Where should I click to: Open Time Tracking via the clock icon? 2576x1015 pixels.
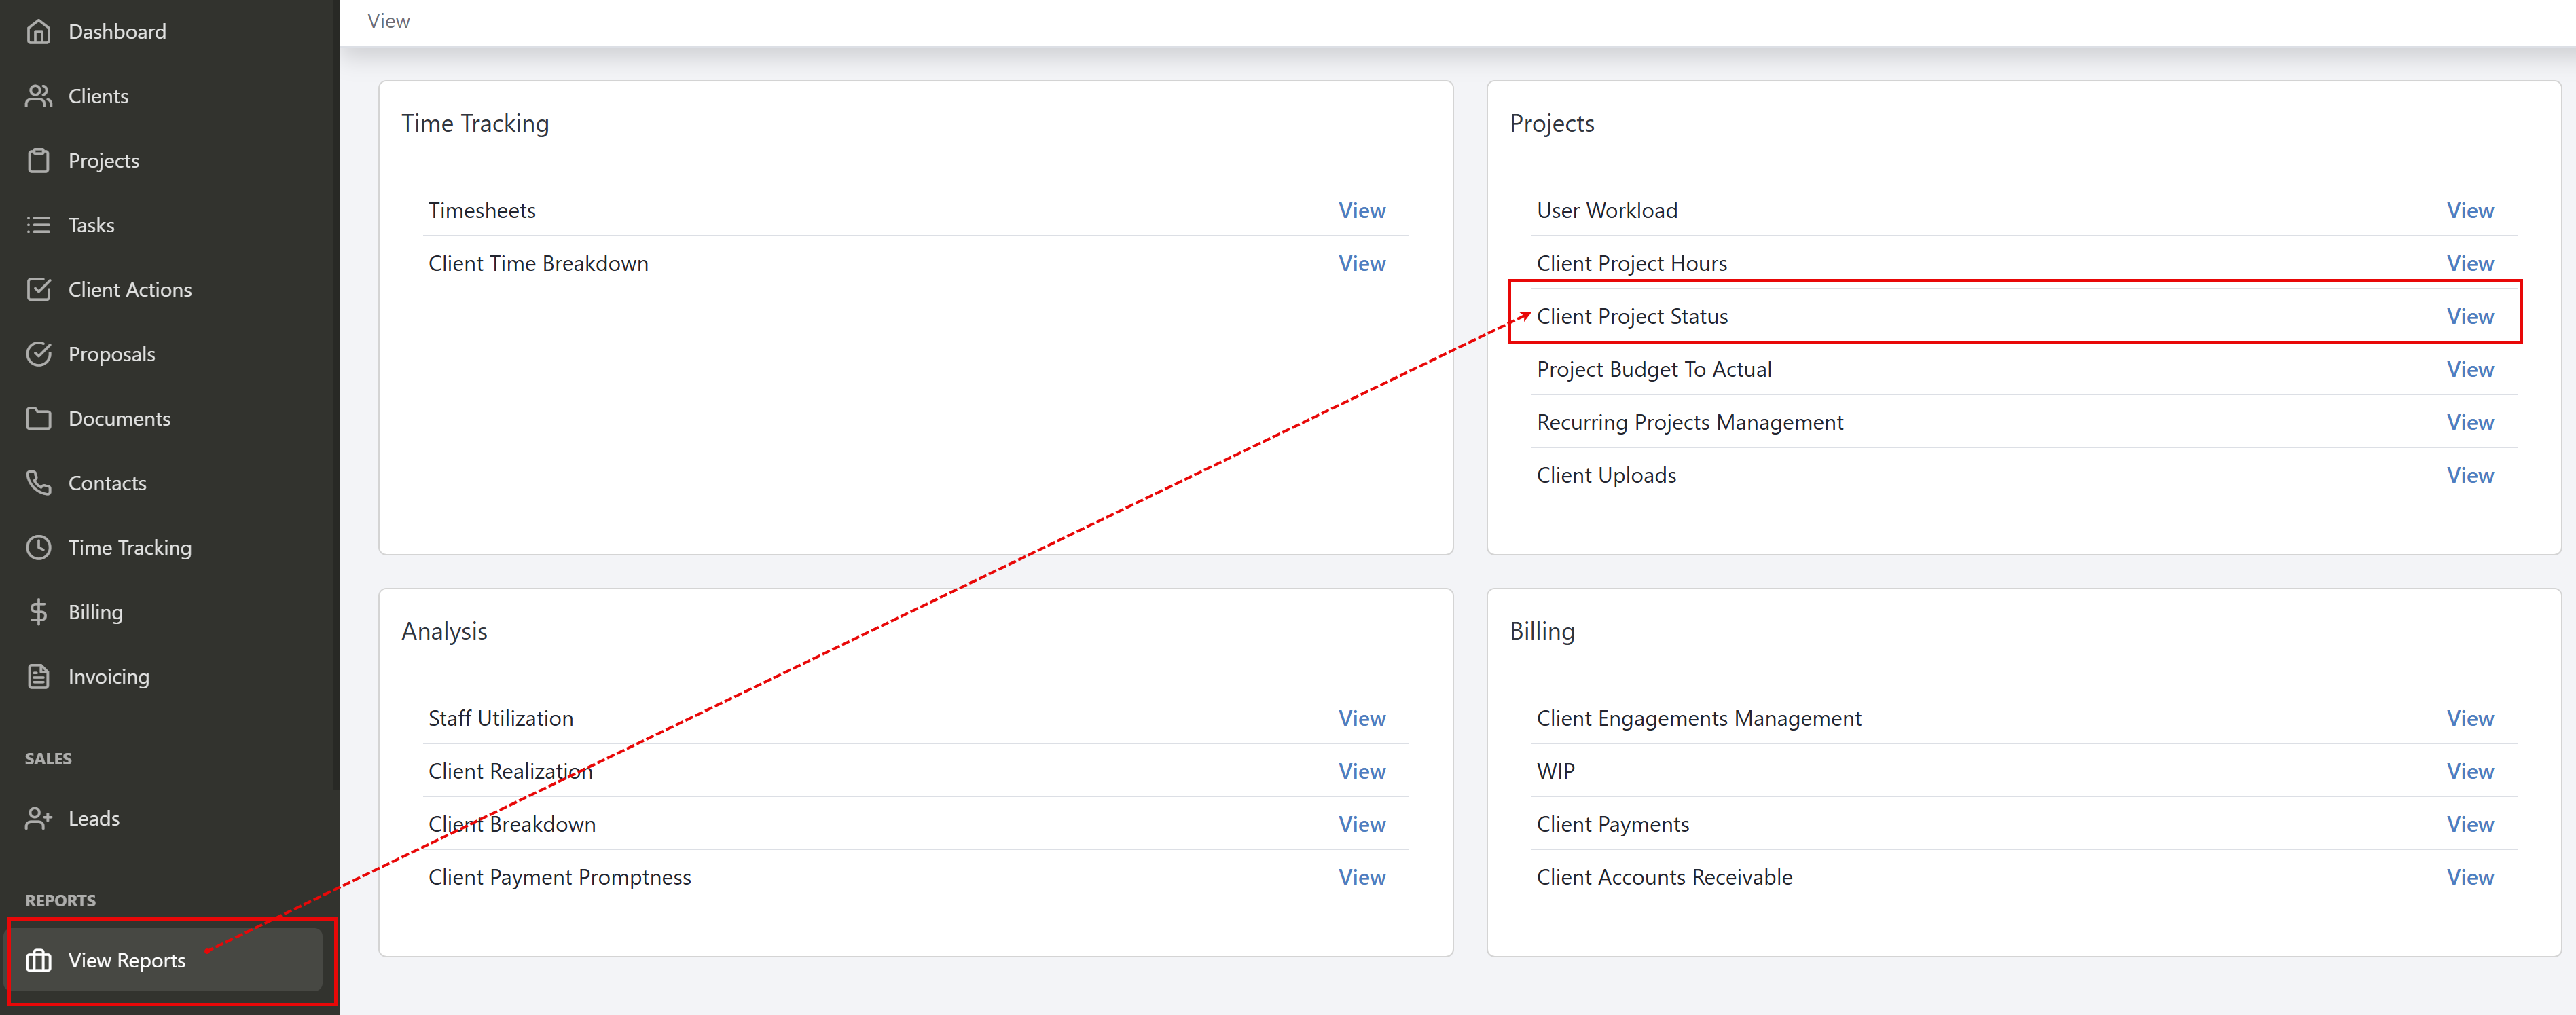pos(39,547)
